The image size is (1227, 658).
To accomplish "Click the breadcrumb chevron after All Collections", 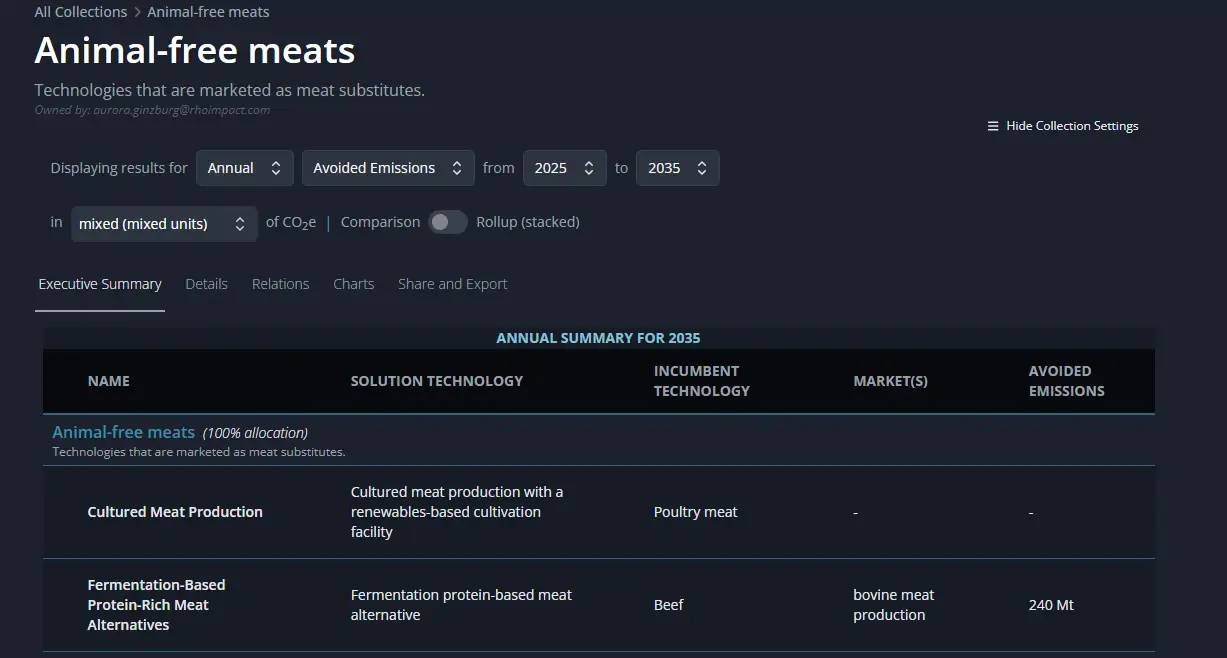I will pyautogui.click(x=137, y=13).
